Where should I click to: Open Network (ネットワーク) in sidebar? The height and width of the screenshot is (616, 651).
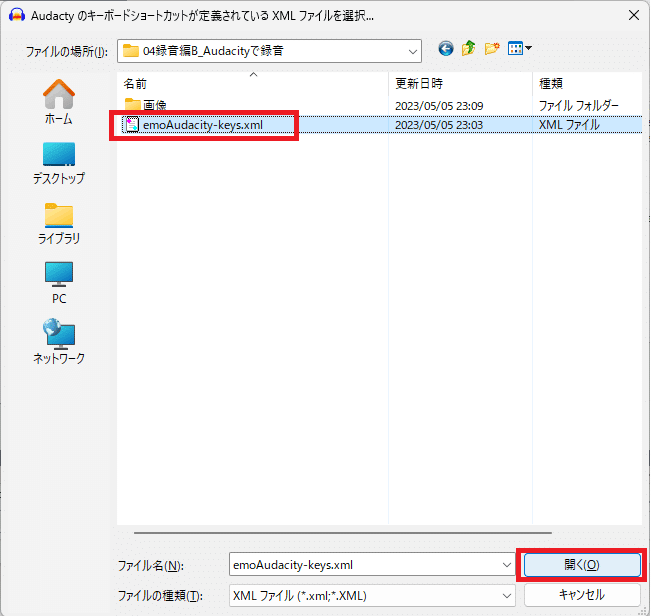(59, 342)
